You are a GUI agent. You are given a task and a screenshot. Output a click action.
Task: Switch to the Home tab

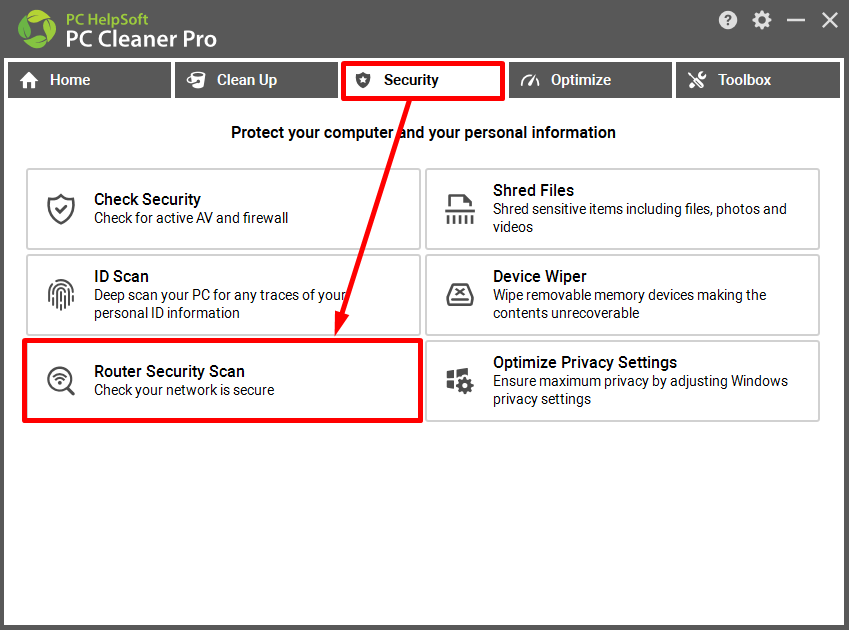coord(89,80)
